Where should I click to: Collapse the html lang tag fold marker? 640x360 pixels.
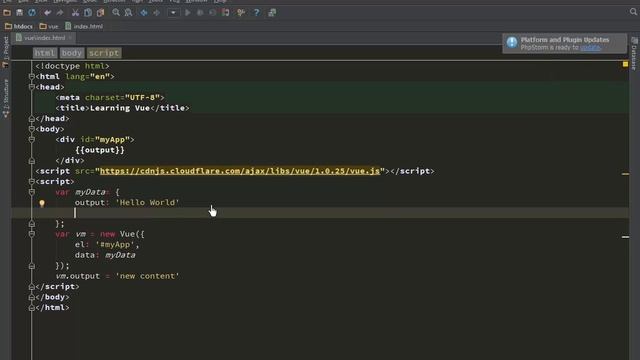[x=31, y=77]
